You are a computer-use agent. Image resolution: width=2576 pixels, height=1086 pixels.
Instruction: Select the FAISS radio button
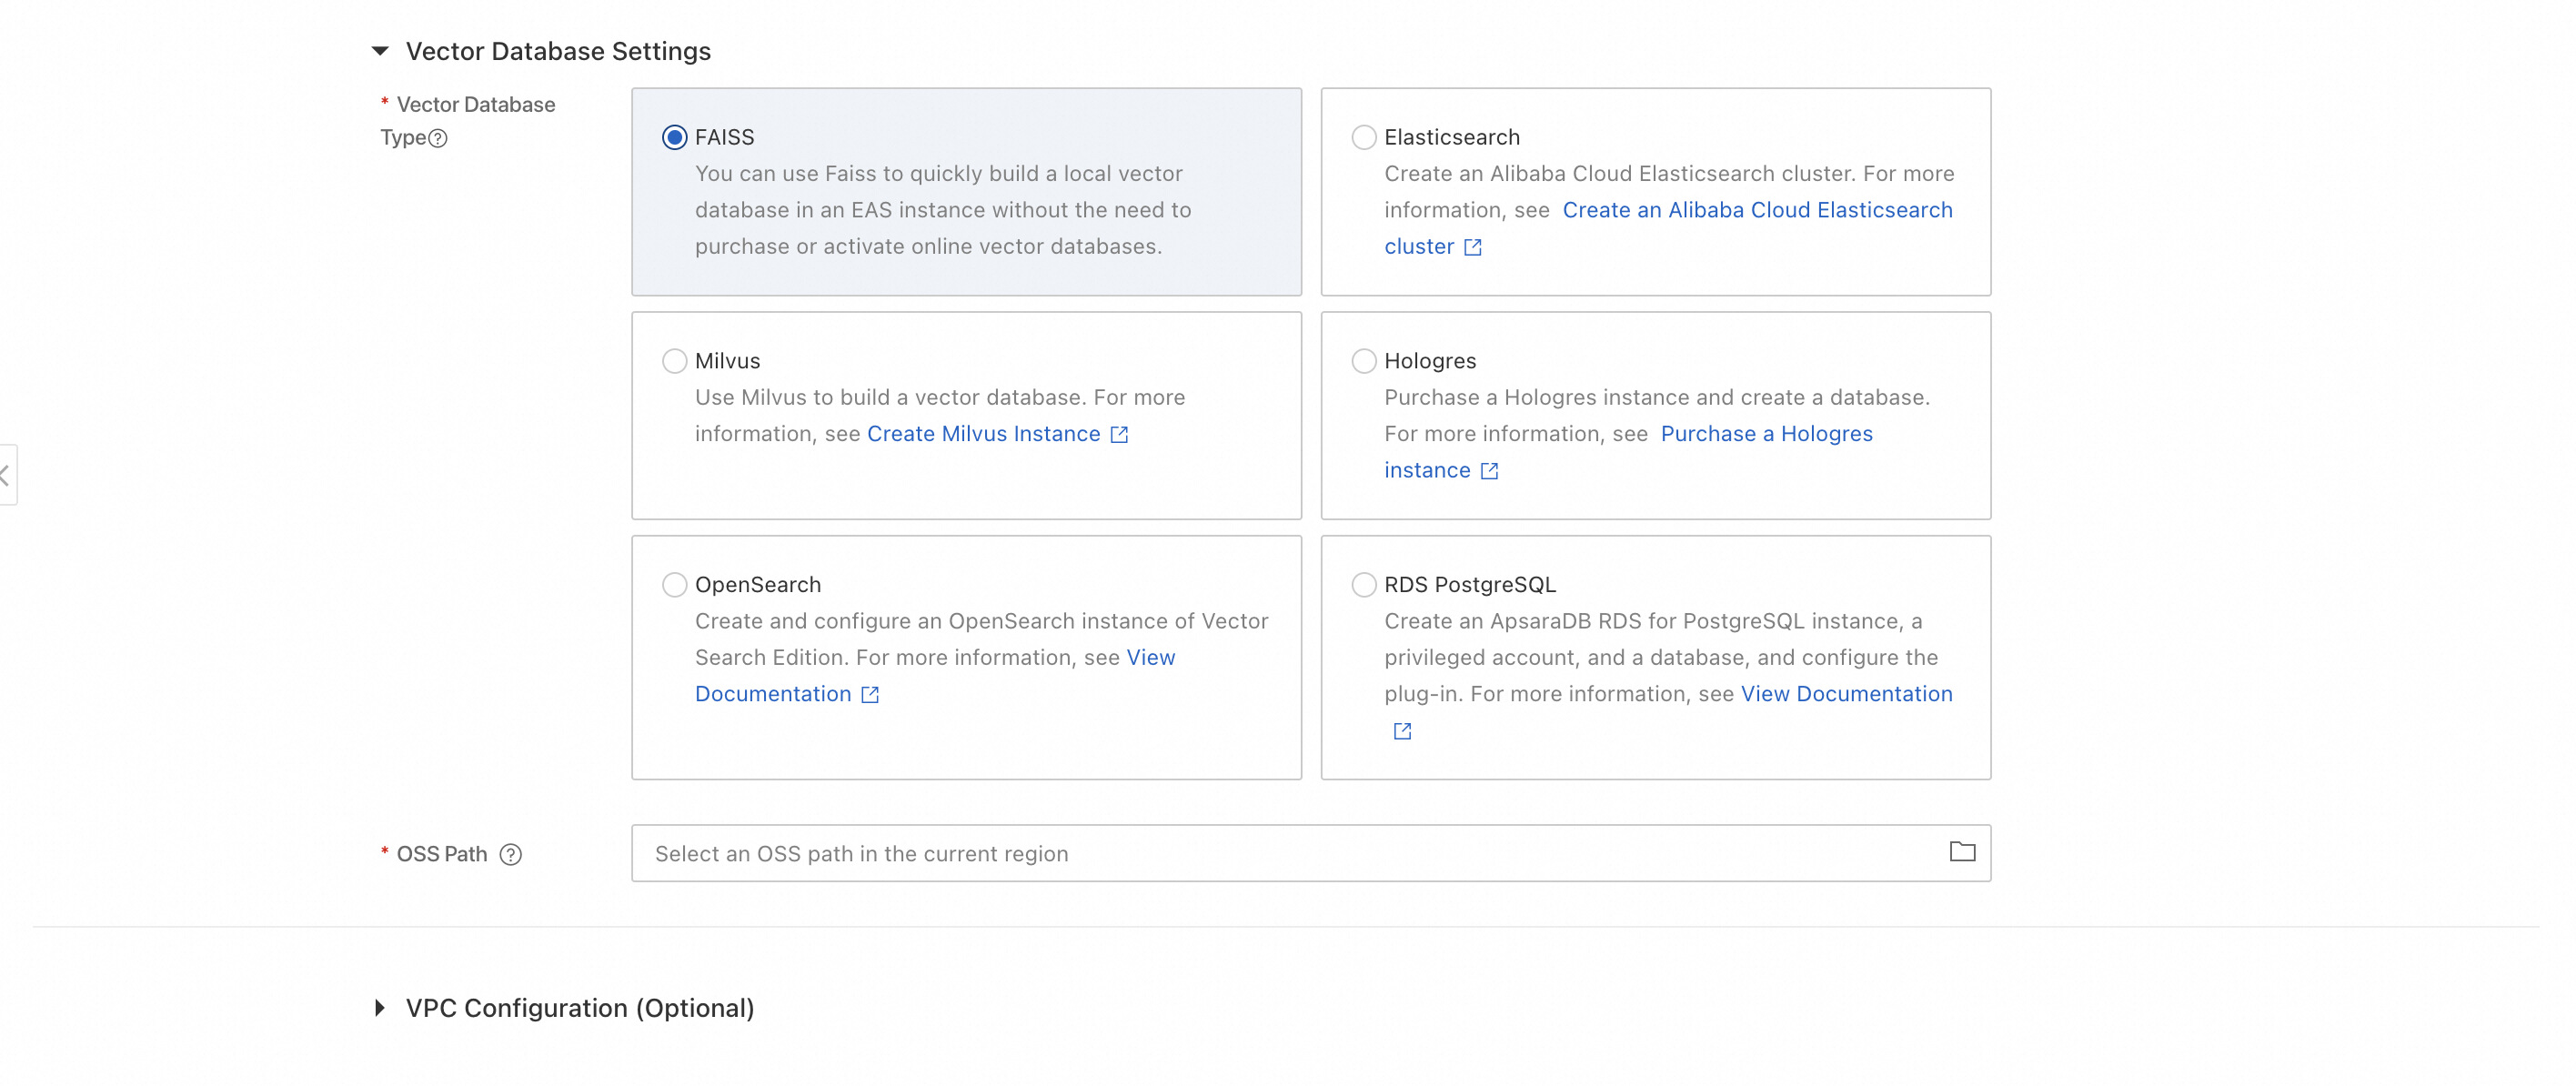coord(675,137)
